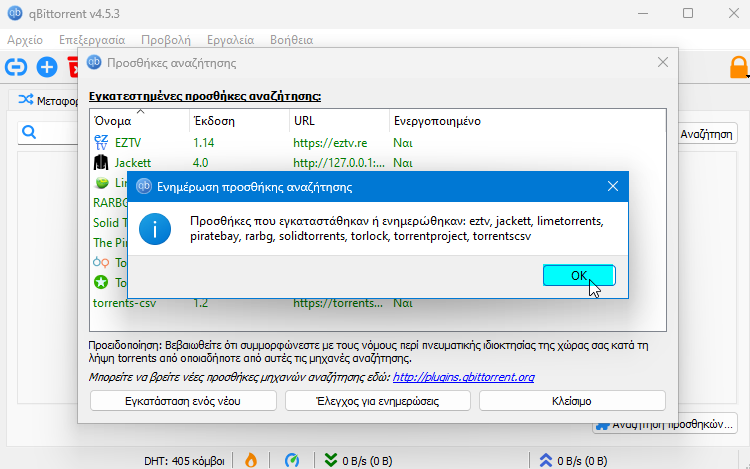Toggle alternative speed limits gauge icon
The image size is (750, 469).
click(292, 460)
